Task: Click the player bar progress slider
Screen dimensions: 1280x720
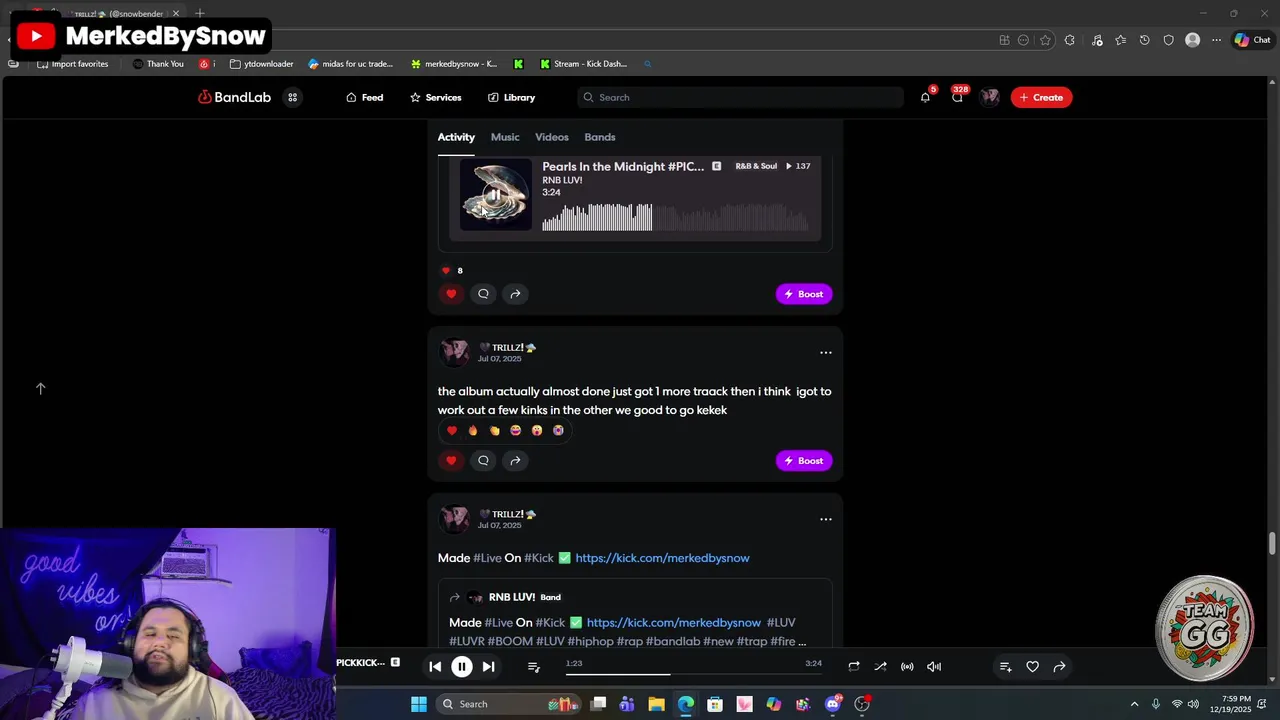Action: (694, 674)
